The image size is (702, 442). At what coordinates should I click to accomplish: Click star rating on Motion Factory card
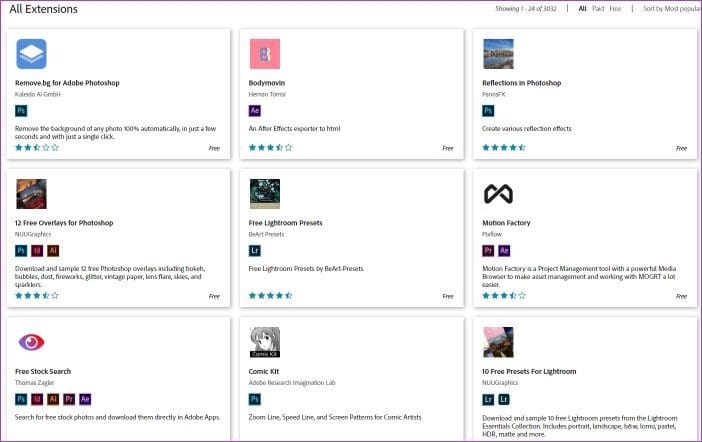pyautogui.click(x=504, y=296)
